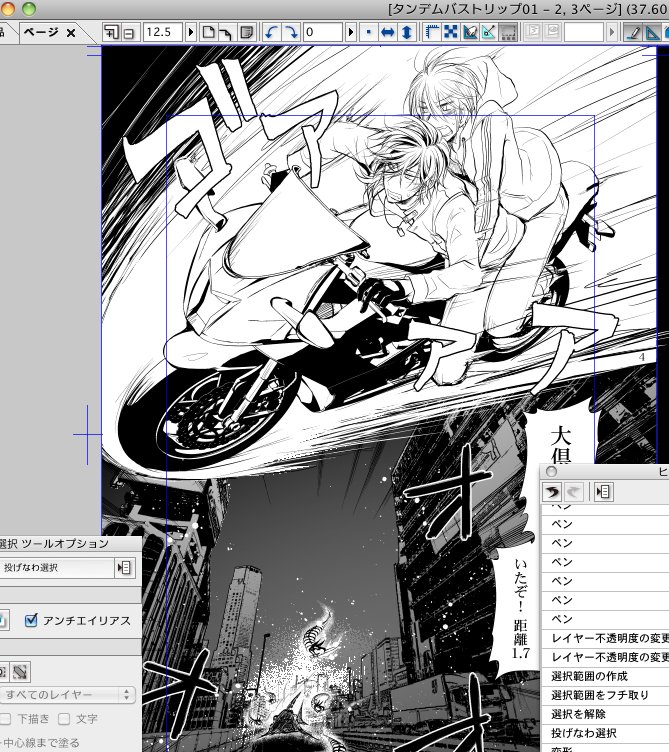Close the history panel with the round button

(x=552, y=471)
